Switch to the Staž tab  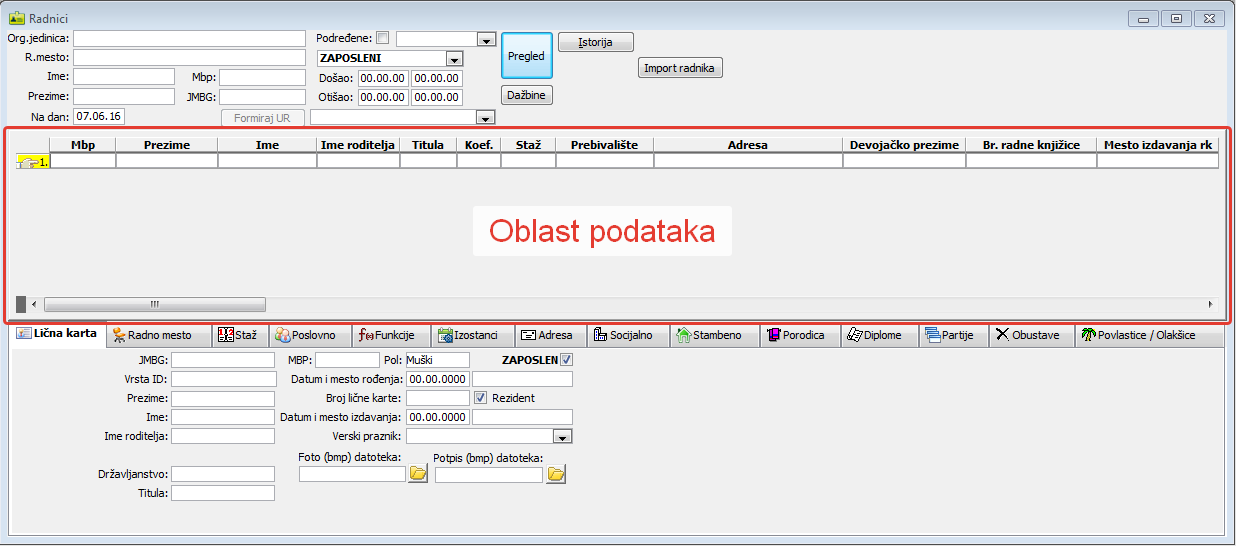tap(239, 336)
